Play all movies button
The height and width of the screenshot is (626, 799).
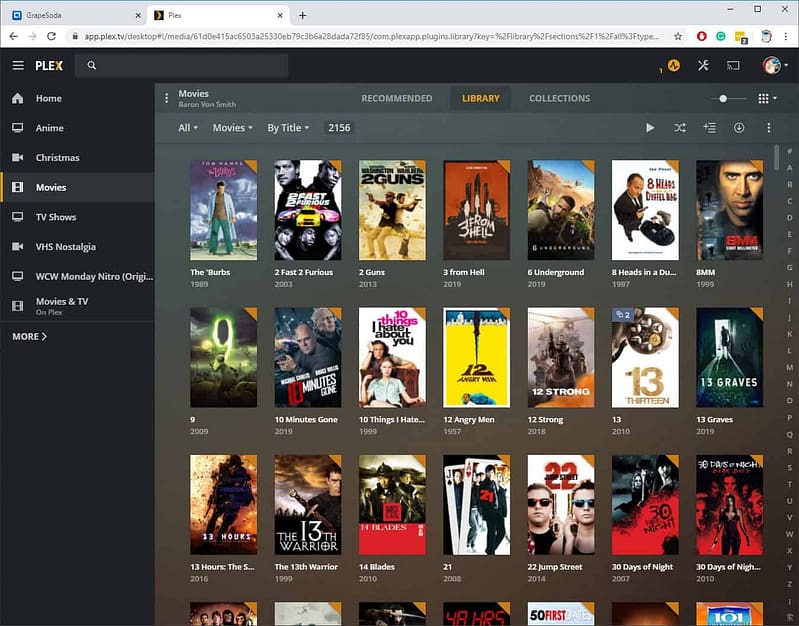pos(650,127)
